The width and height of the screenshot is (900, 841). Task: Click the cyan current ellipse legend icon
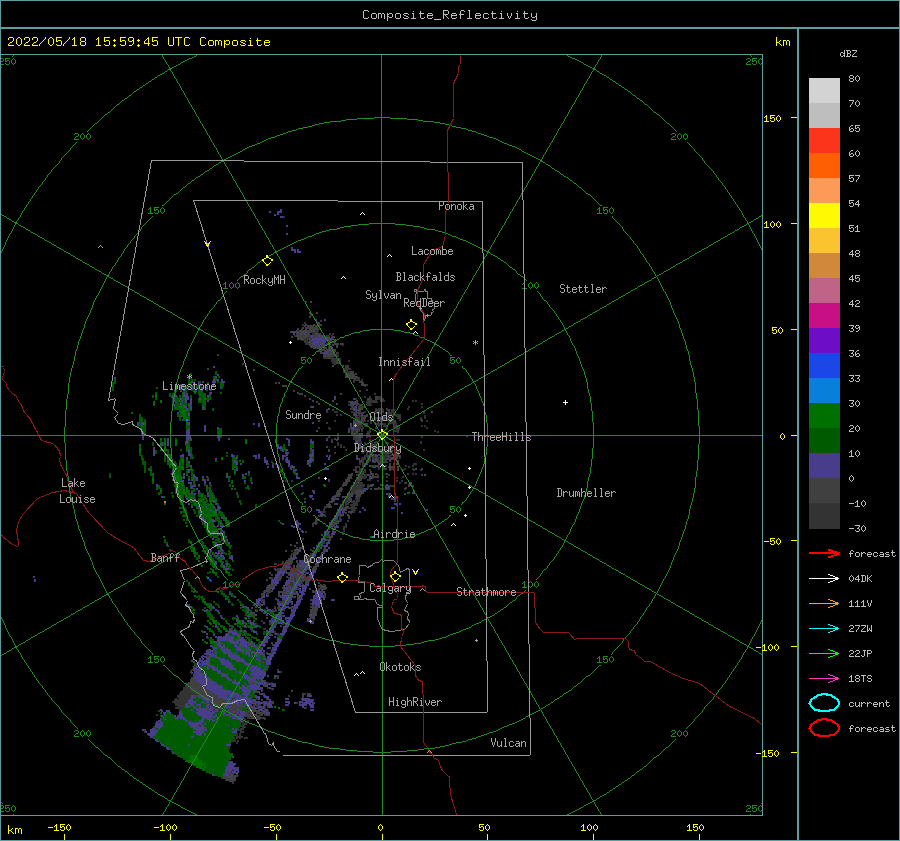click(x=824, y=703)
